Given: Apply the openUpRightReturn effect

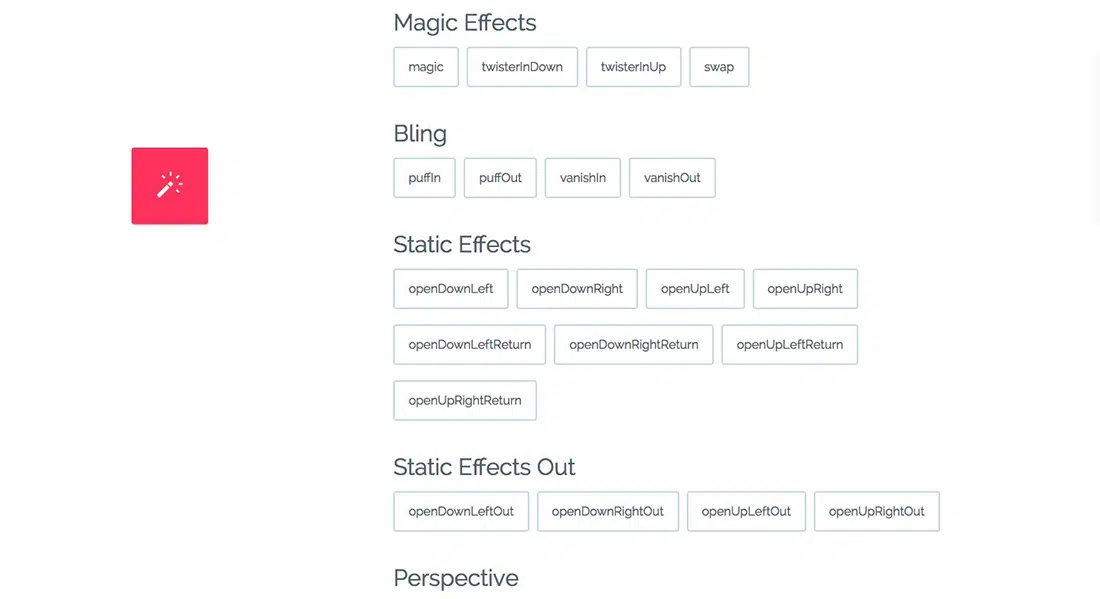Looking at the screenshot, I should coord(465,401).
